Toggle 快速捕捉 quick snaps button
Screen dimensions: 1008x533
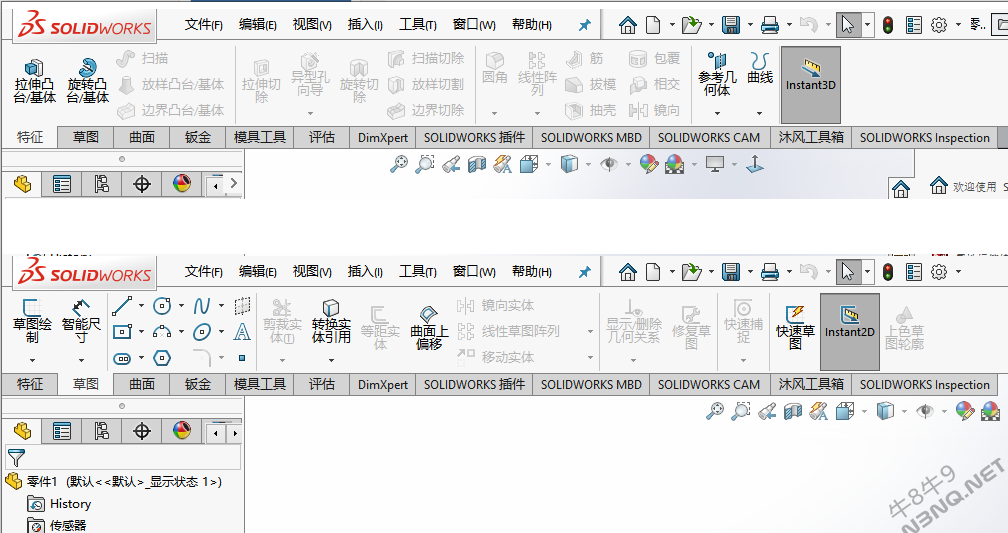[x=743, y=321]
